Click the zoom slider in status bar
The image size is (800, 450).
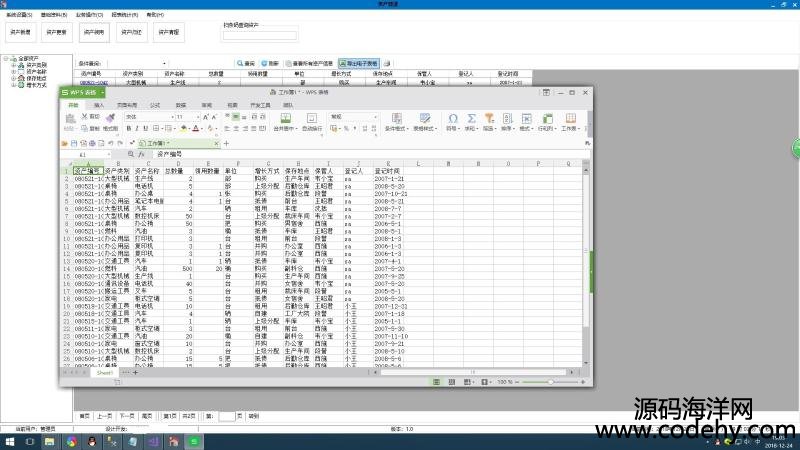[550, 382]
